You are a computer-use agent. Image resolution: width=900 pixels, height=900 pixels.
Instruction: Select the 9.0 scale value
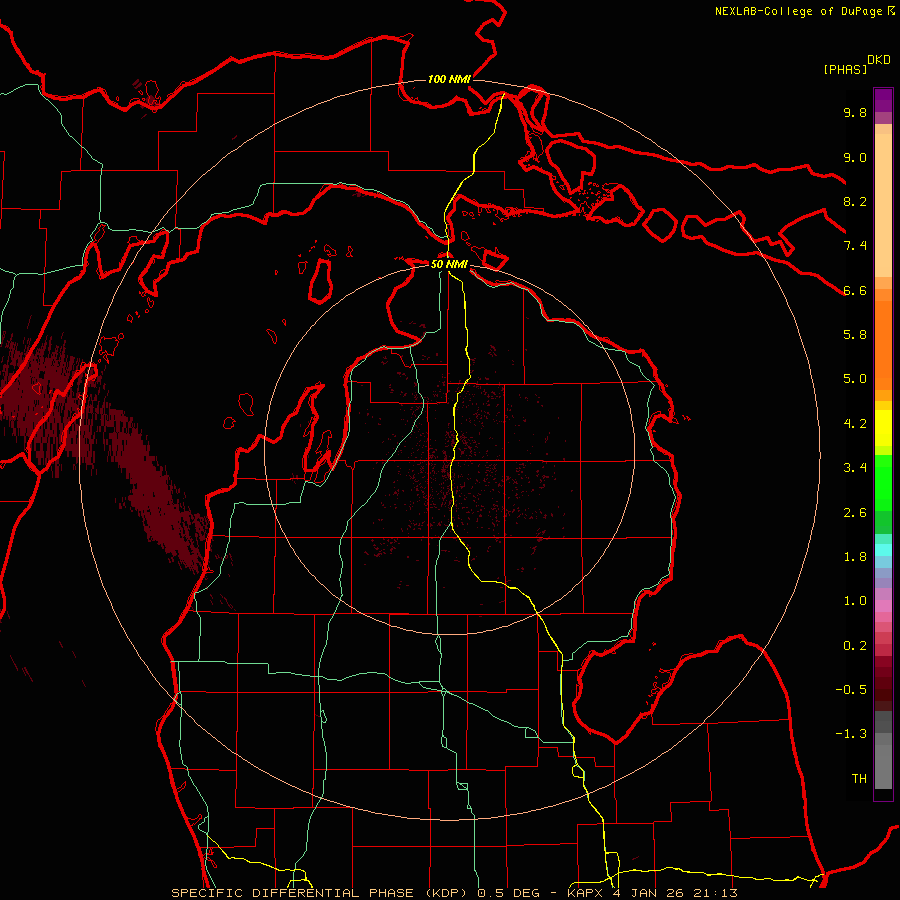click(855, 157)
